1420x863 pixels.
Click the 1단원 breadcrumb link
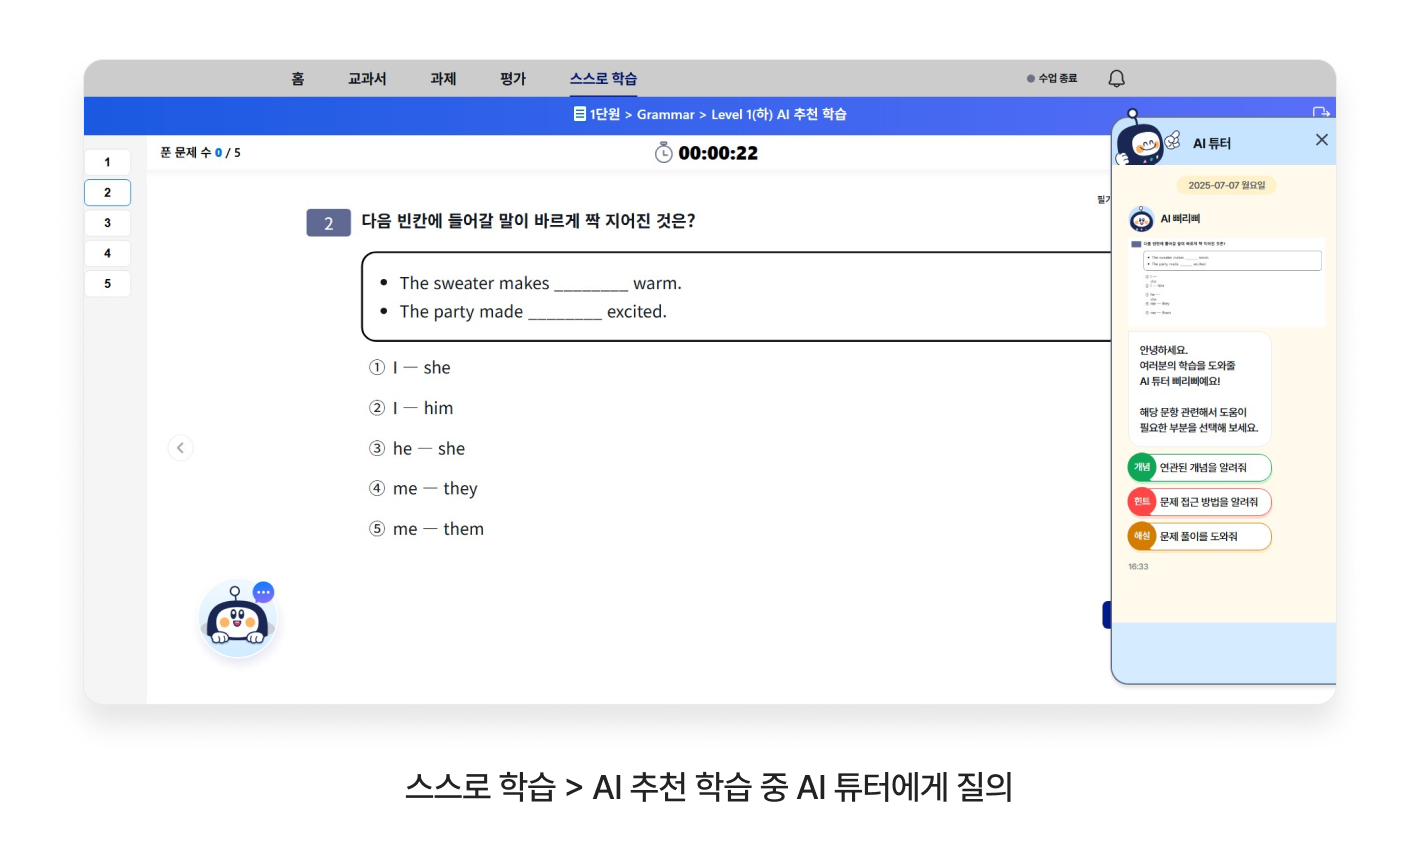point(598,115)
